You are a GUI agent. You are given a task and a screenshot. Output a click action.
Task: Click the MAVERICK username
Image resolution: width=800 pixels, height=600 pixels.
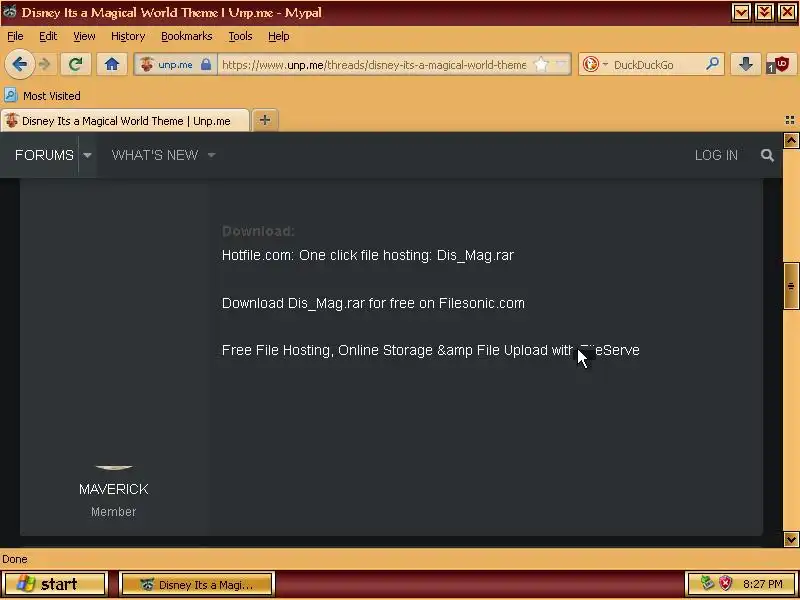113,489
